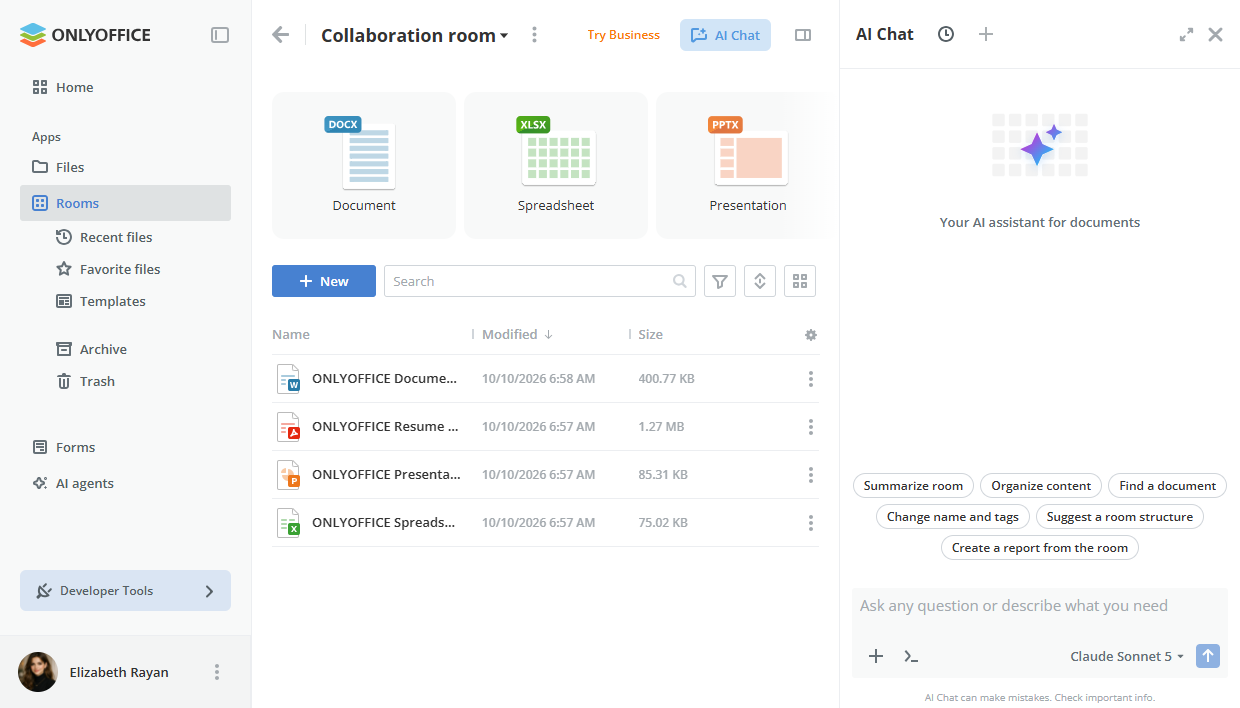Choose Suggest a room structure suggestion
Viewport: 1240px width, 708px height.
coord(1119,517)
